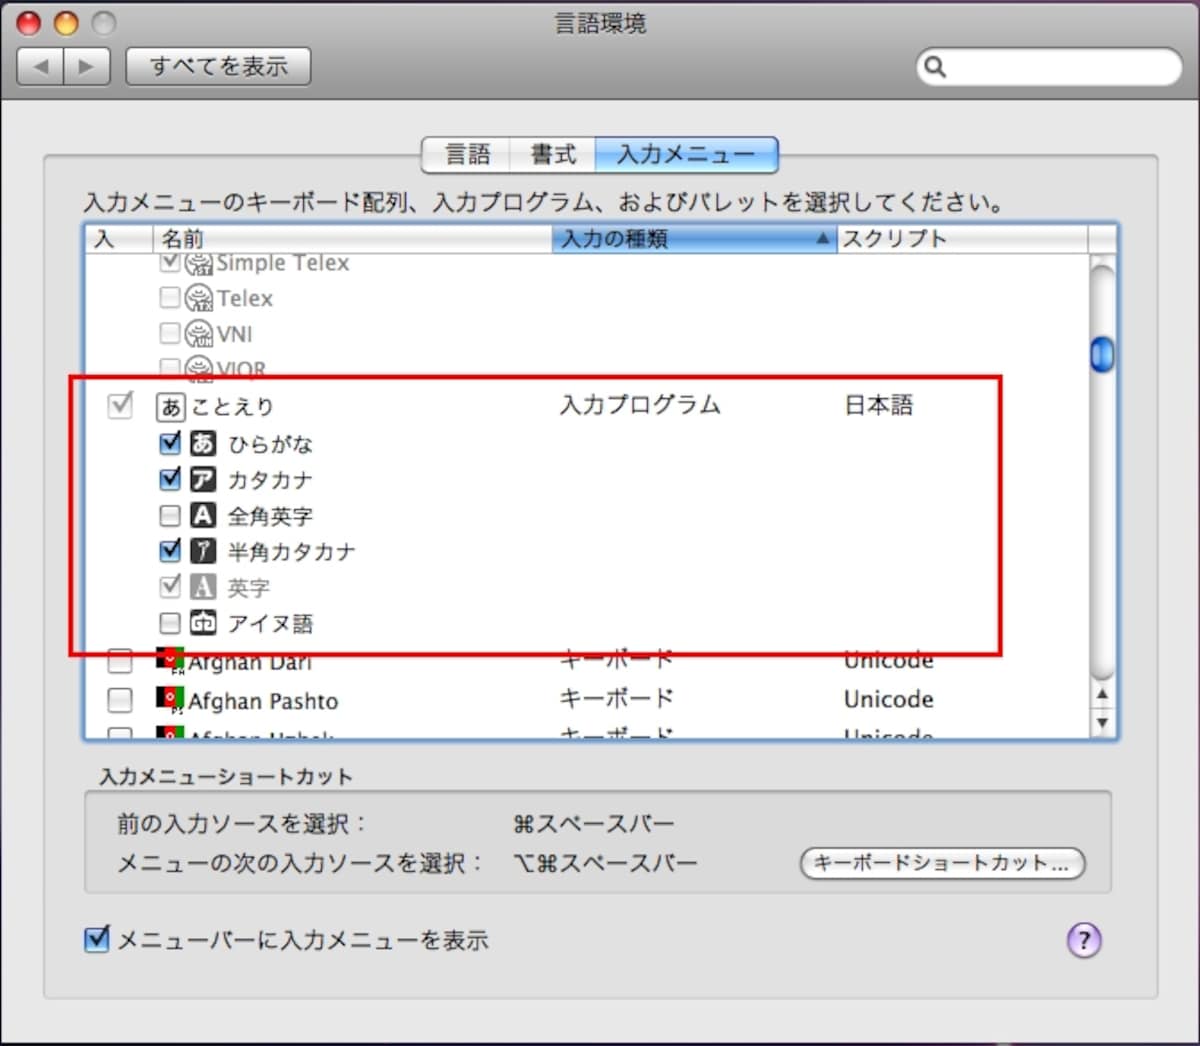Image resolution: width=1200 pixels, height=1046 pixels.
Task: Click the Telex input method icon
Action: coord(200,298)
